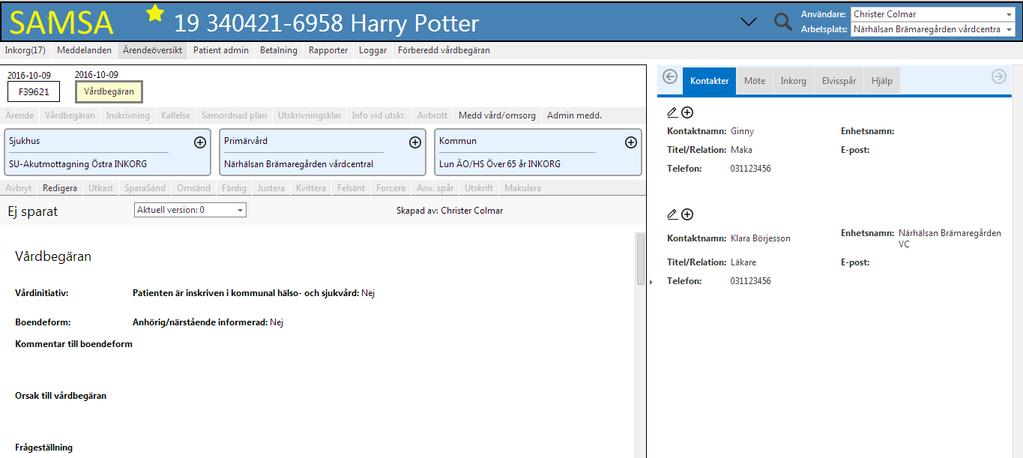Click the Makulera action
The image size is (1023, 458).
click(523, 188)
